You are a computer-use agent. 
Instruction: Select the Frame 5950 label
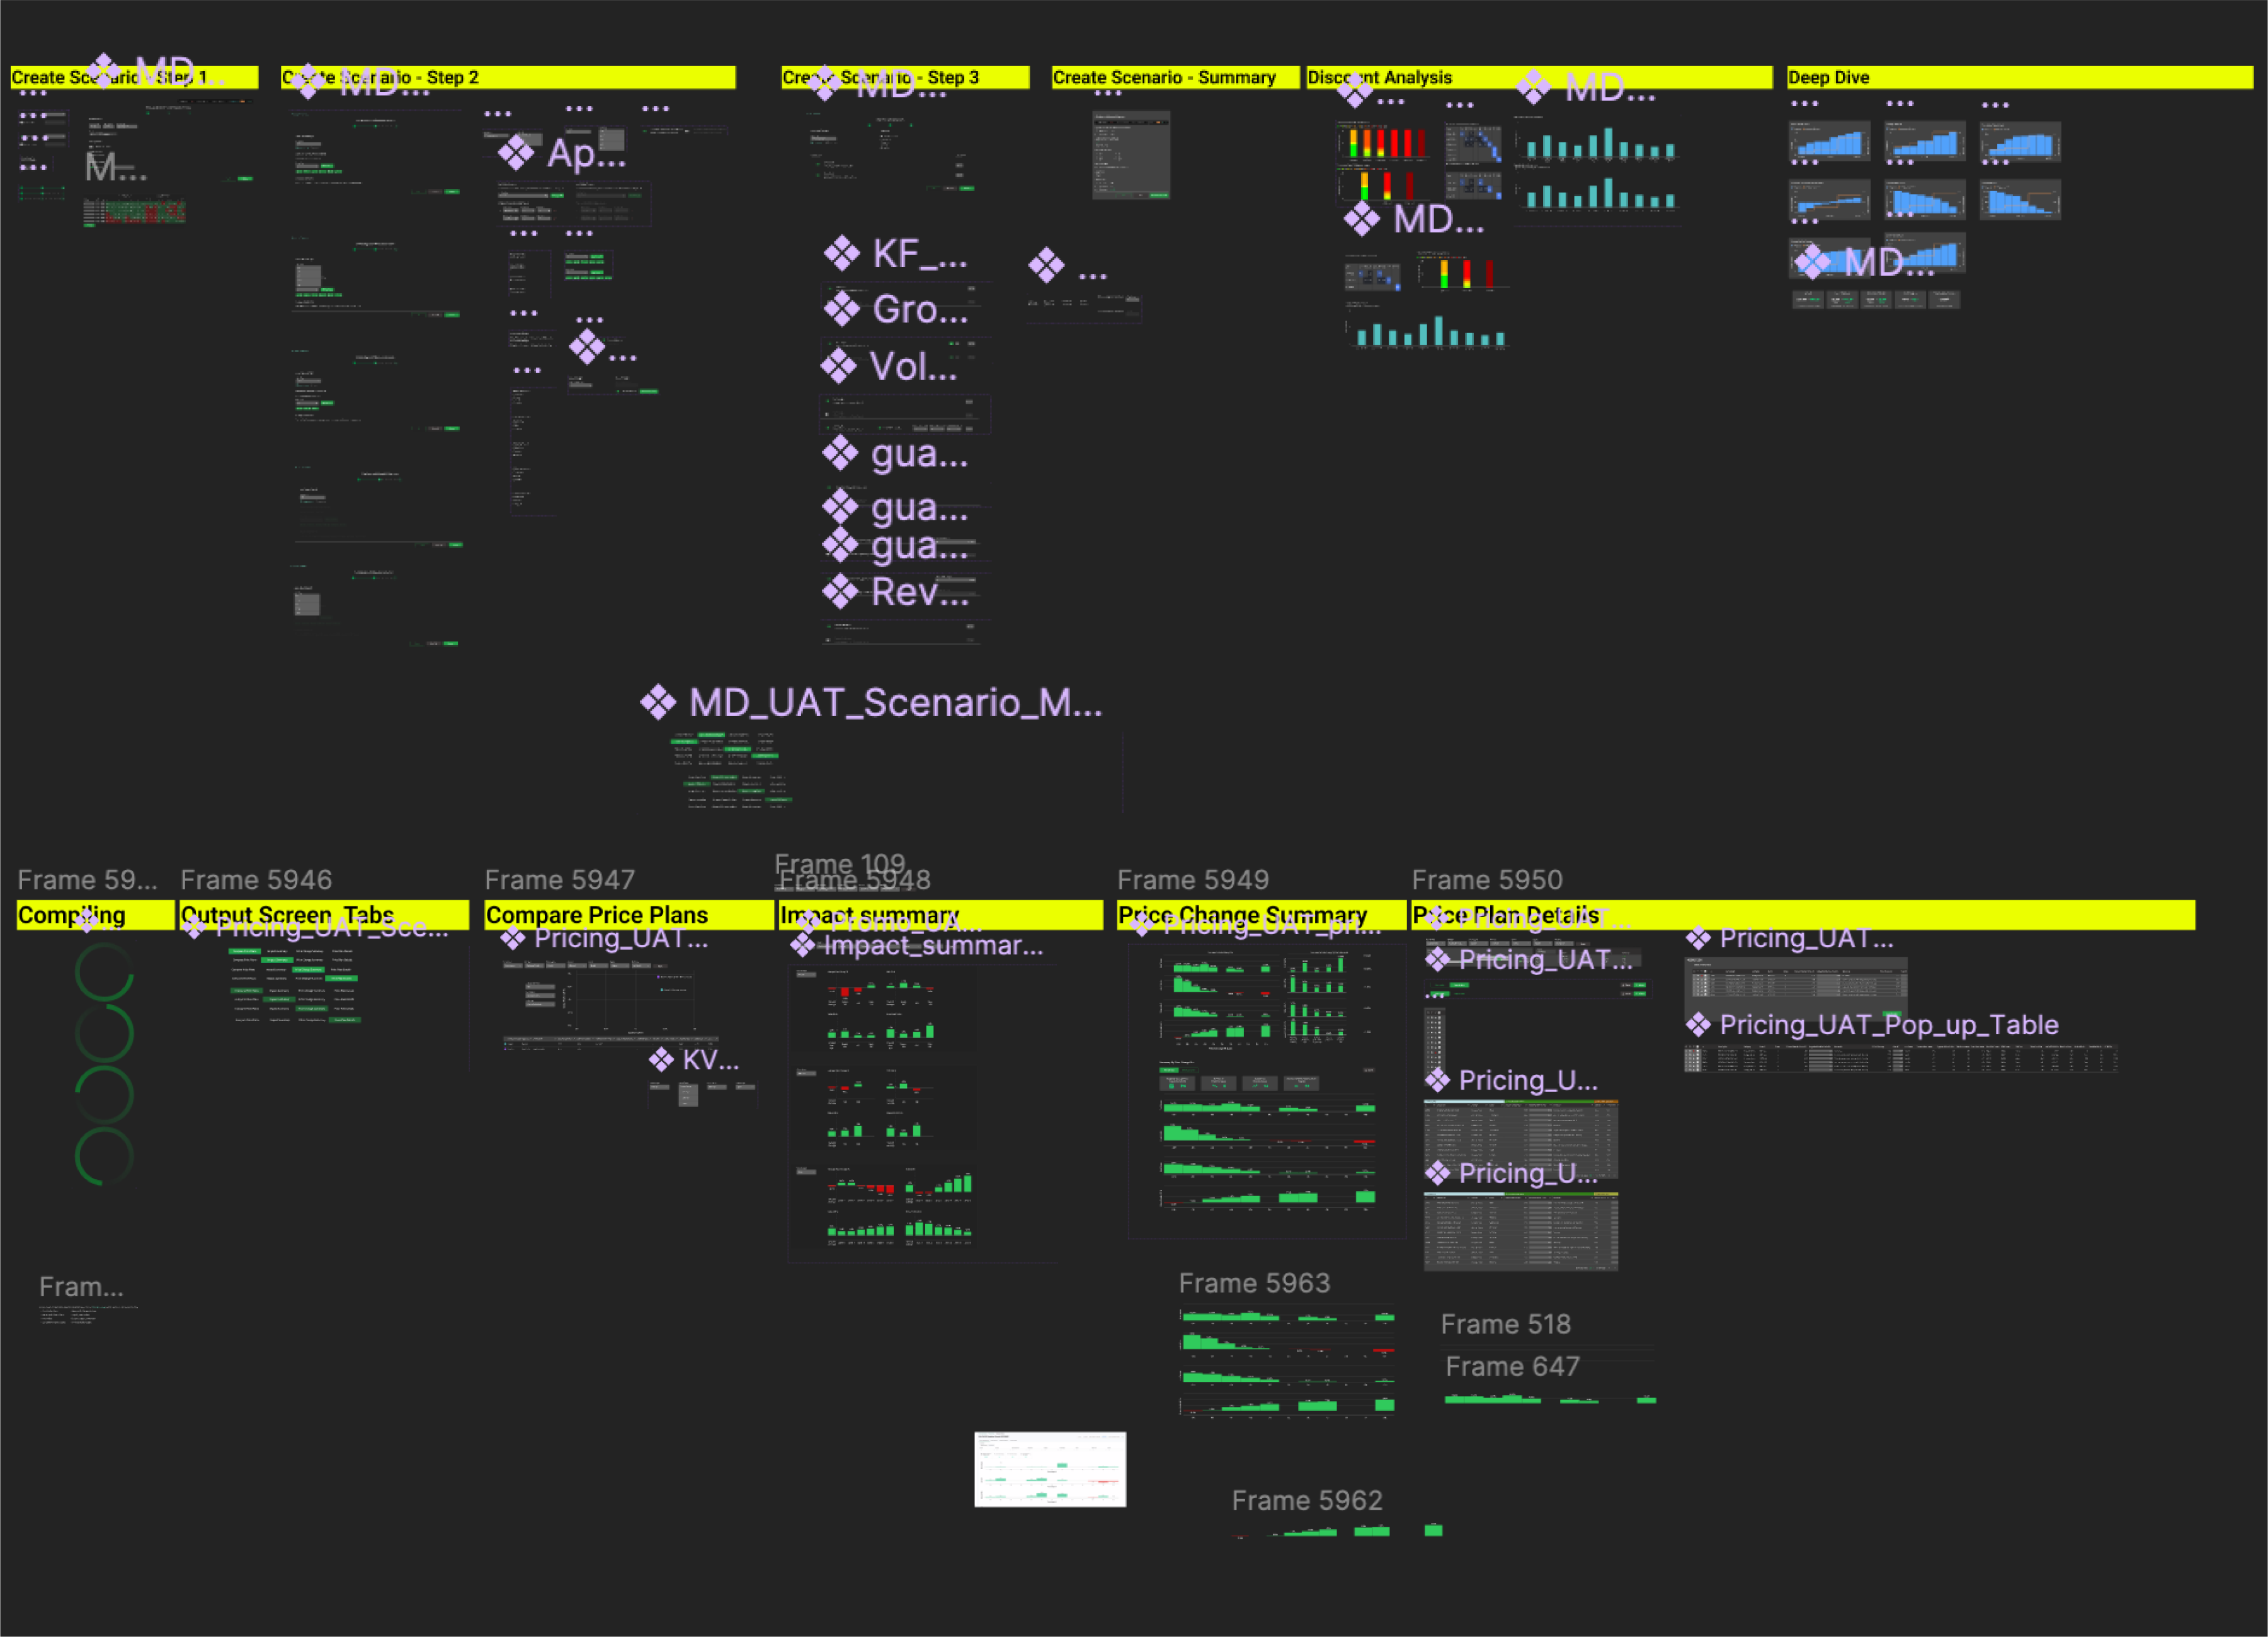(x=1487, y=880)
